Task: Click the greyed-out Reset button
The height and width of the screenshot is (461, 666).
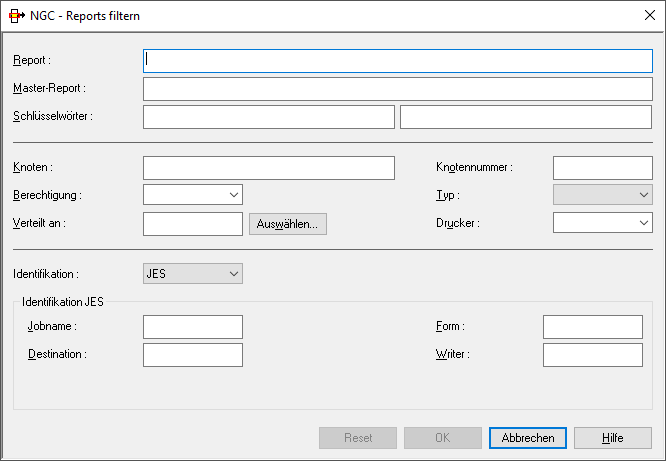Action: [358, 438]
